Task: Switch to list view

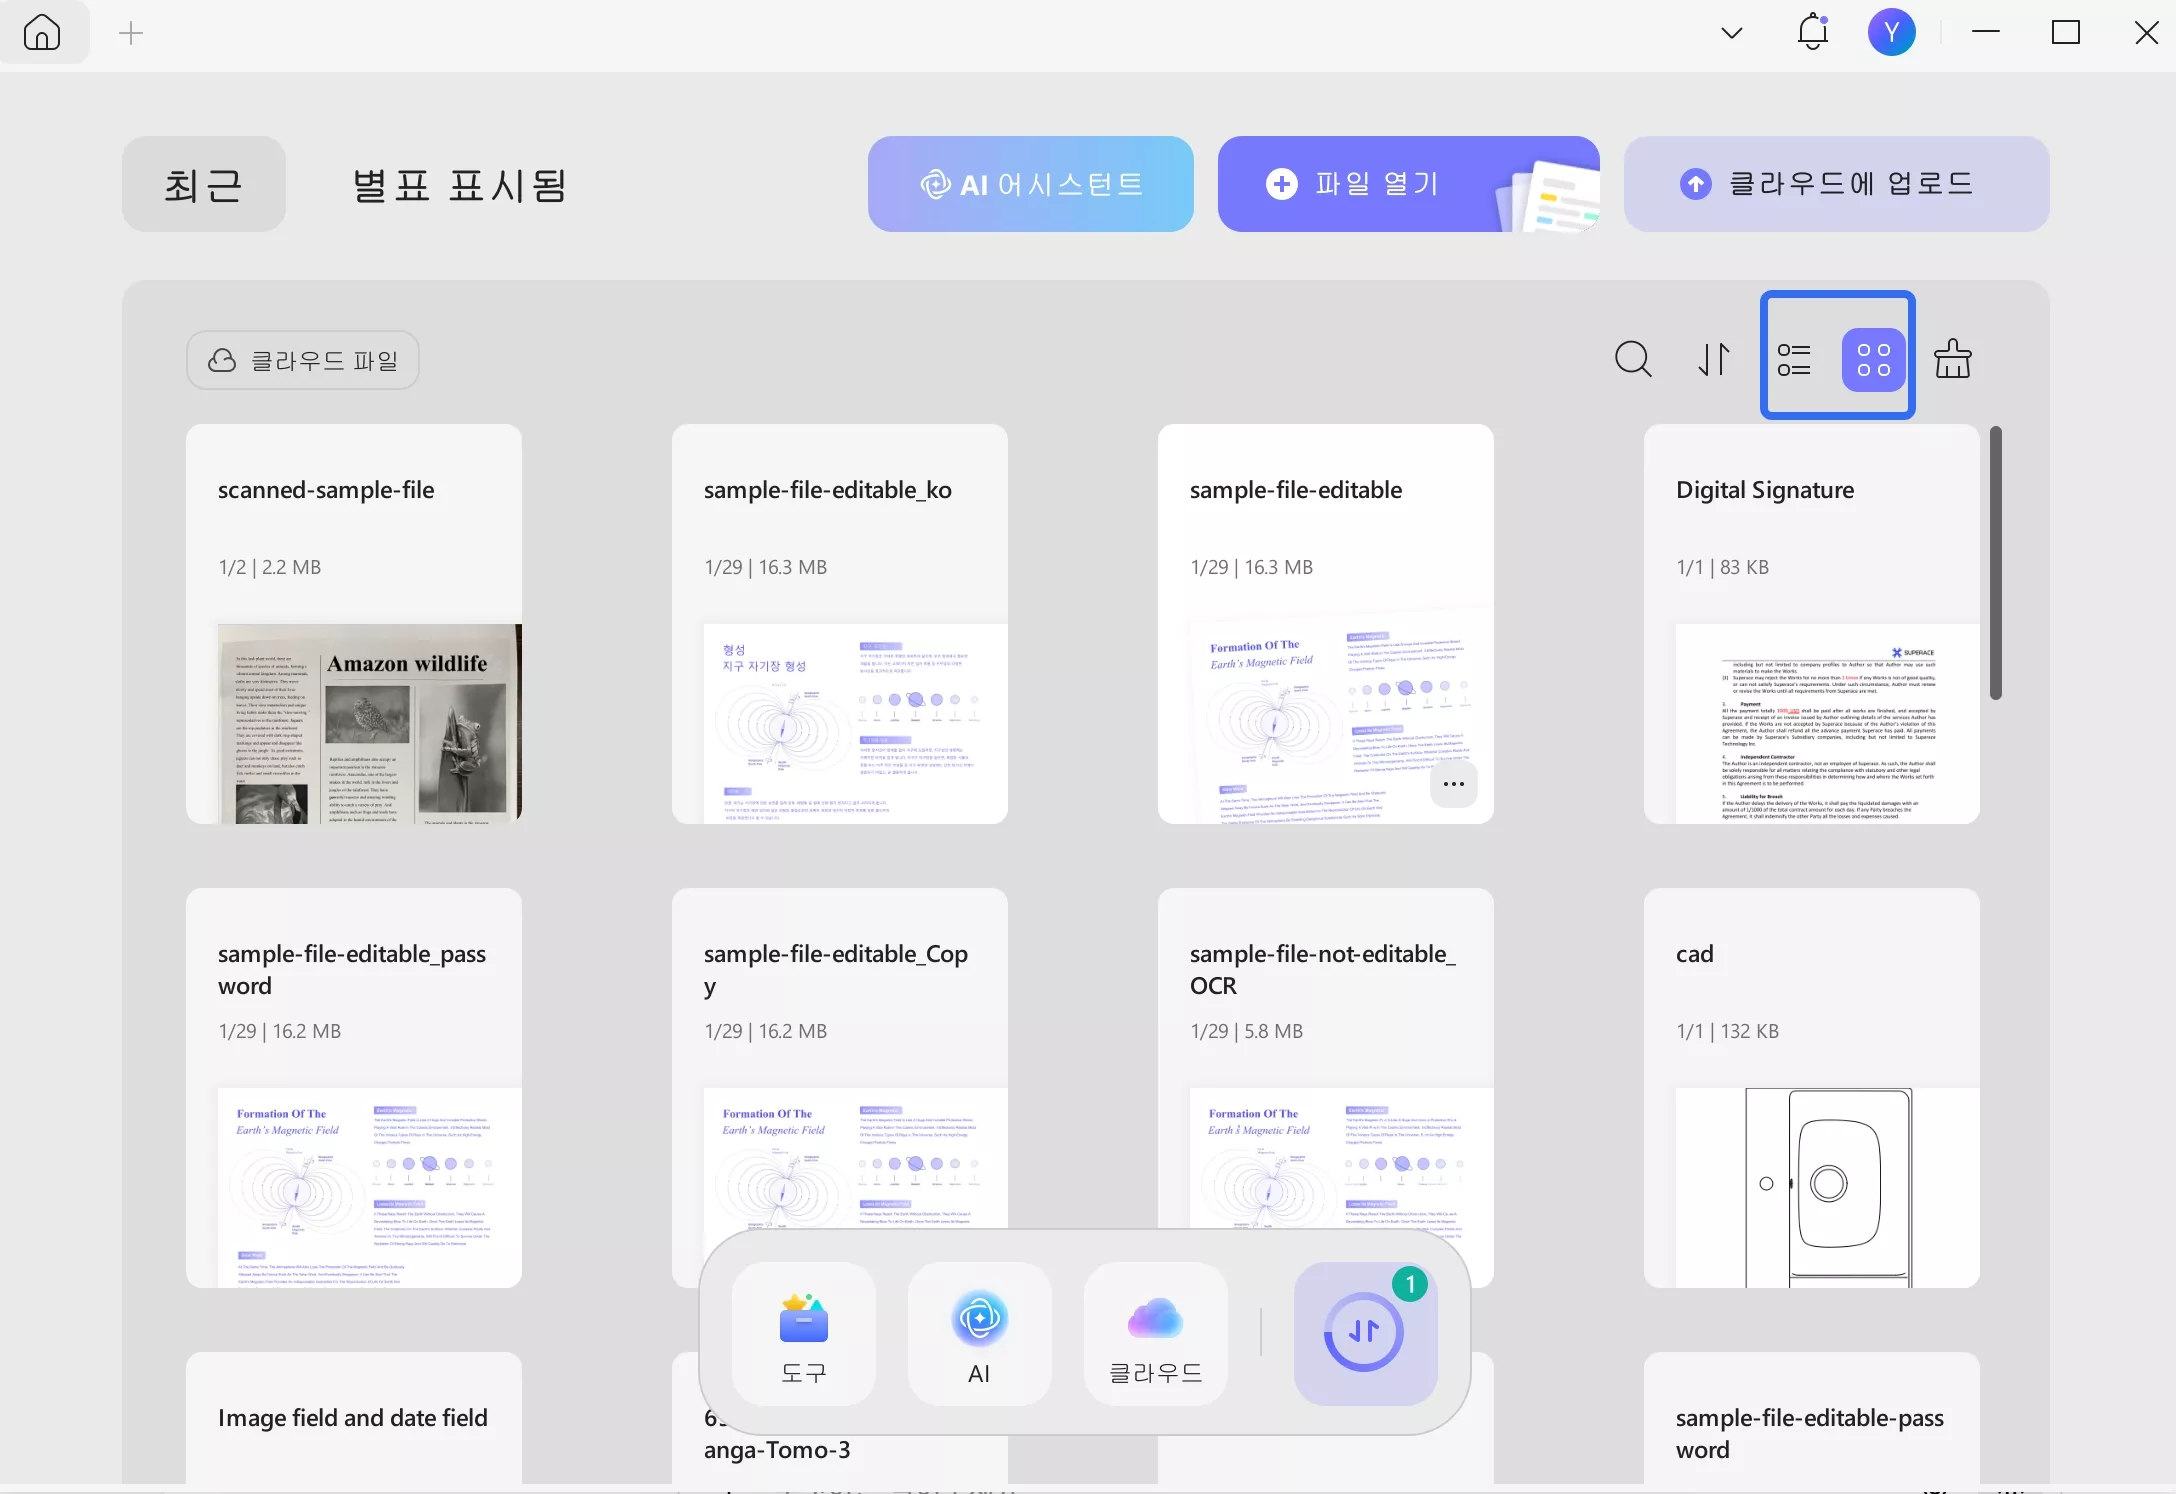Action: 1794,360
